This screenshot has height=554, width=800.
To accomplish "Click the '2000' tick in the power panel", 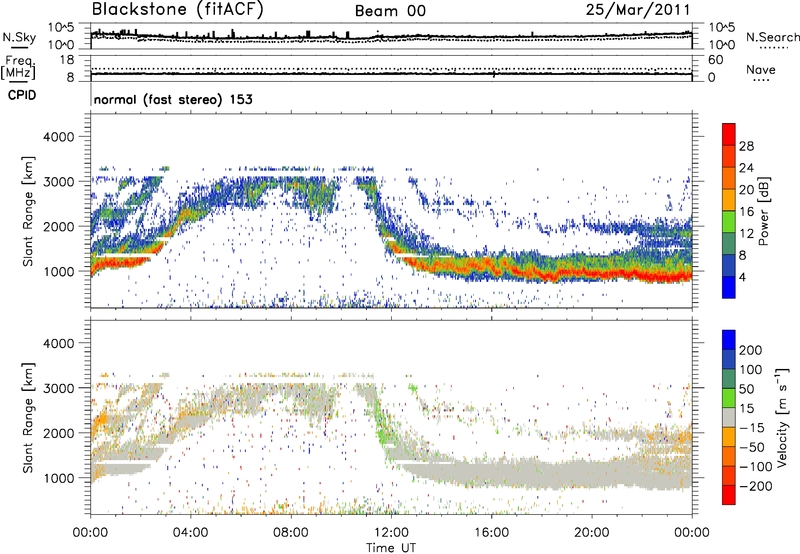I will pyautogui.click(x=58, y=226).
